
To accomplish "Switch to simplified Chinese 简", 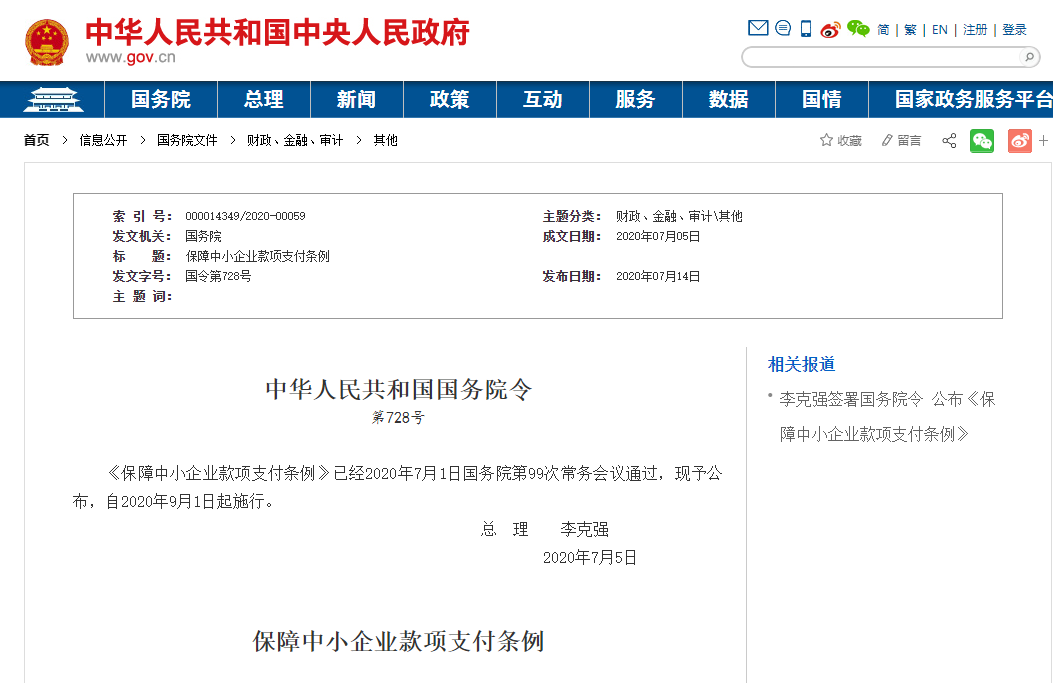I will pos(883,30).
